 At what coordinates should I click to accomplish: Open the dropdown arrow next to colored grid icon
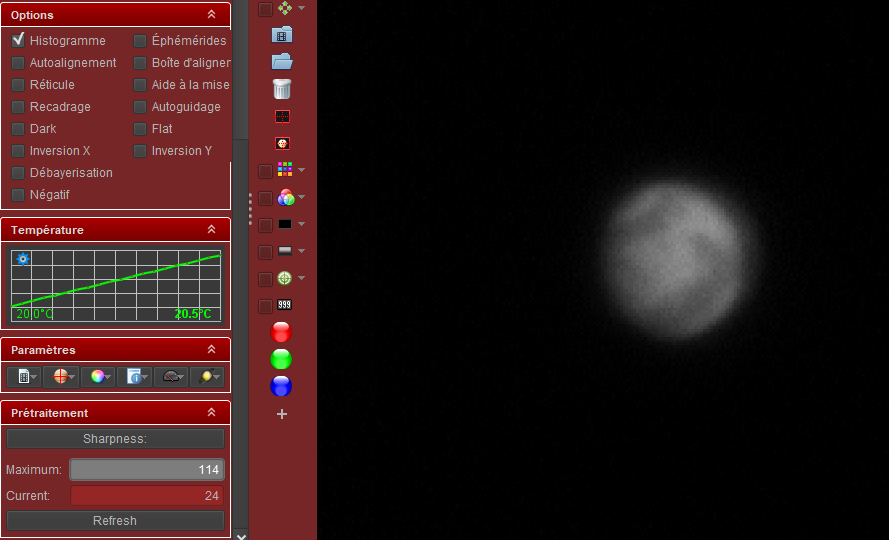click(x=302, y=170)
